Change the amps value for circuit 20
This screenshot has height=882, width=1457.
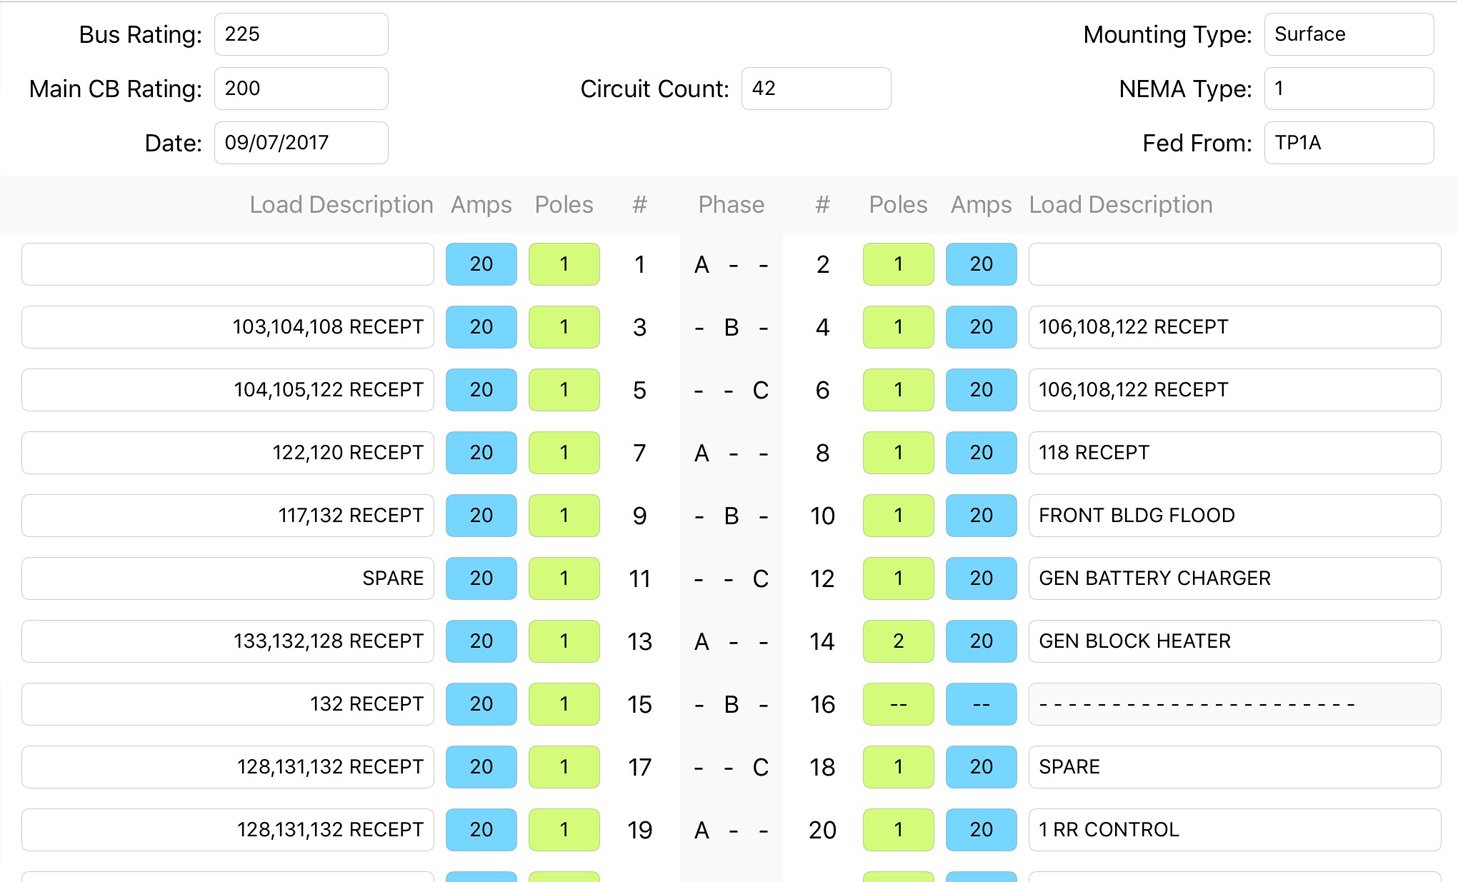tap(981, 830)
